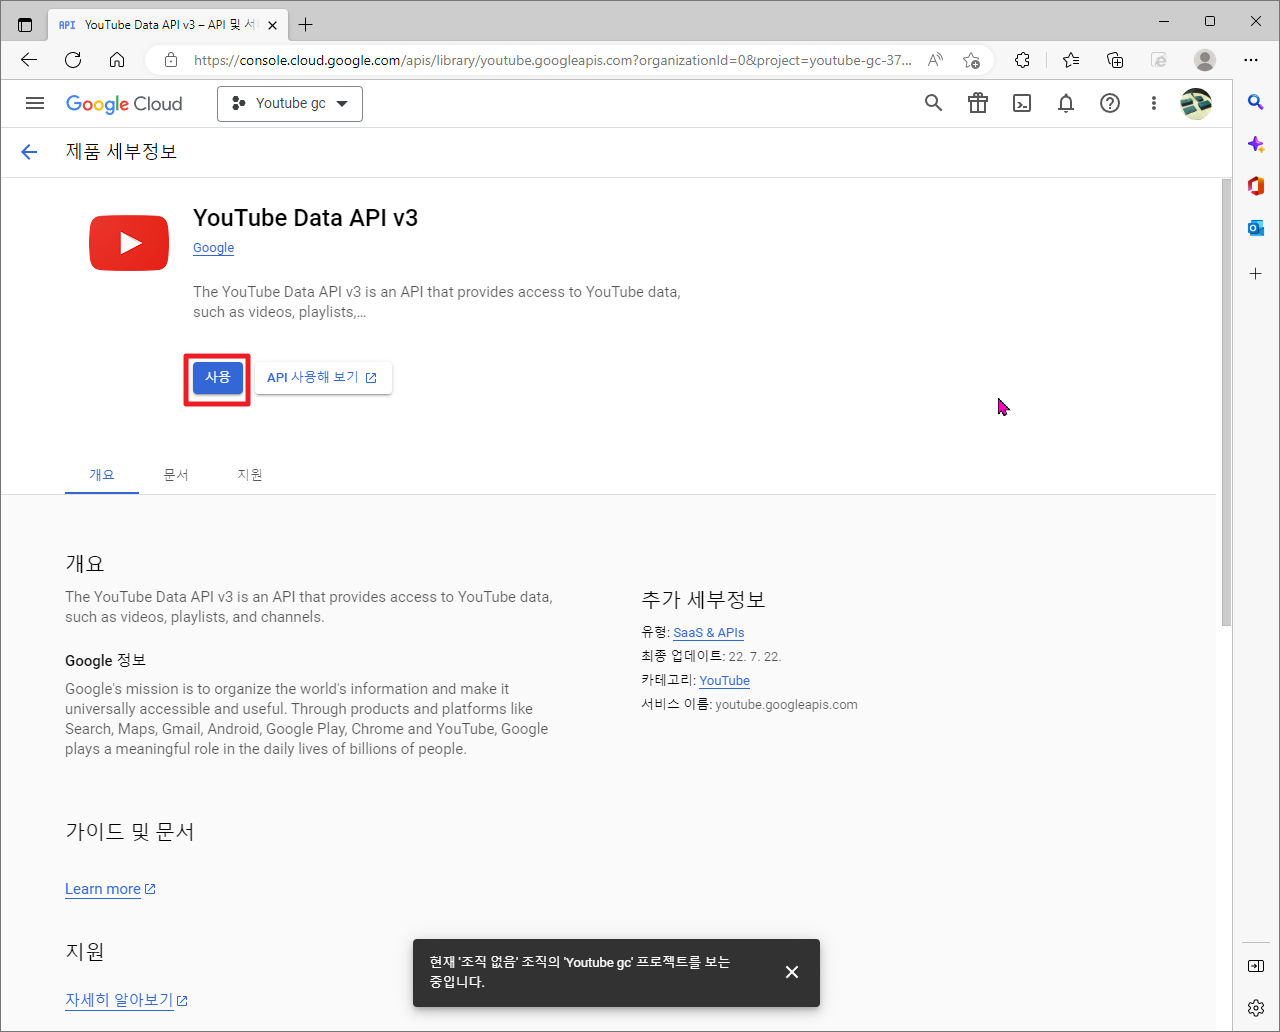Screen dimensions: 1280x1032
Task: Toggle the sidebar hide panel icon
Action: pos(1256,966)
